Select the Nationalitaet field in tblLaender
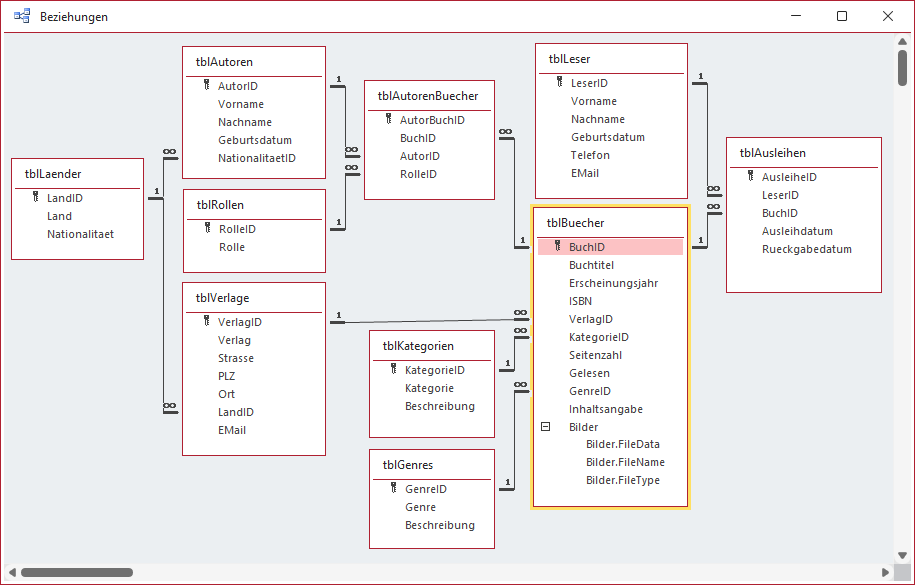915x585 pixels. 80,234
